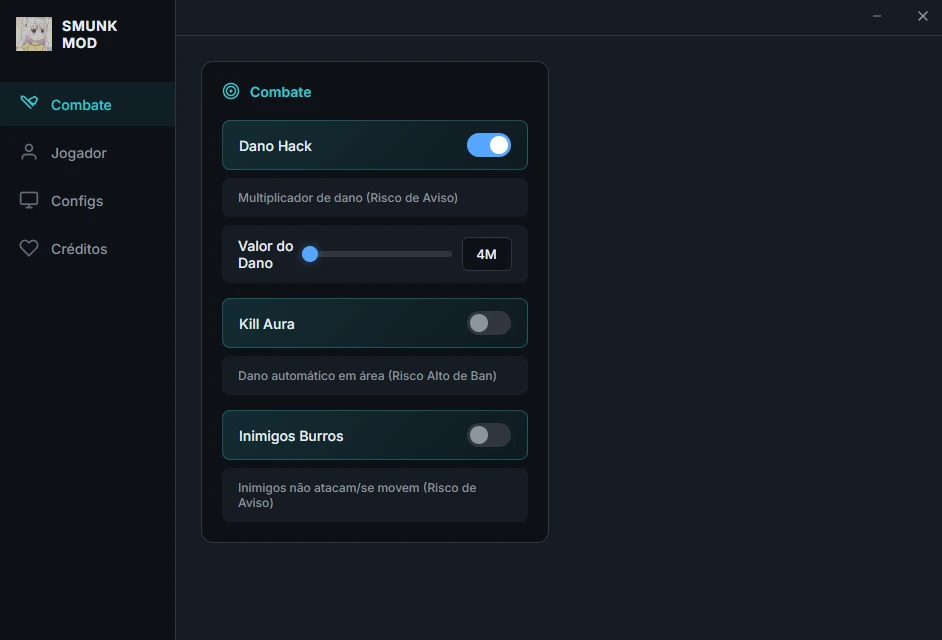Click the Dano Hack description text box
Screen dimensions: 942x640
click(x=375, y=197)
